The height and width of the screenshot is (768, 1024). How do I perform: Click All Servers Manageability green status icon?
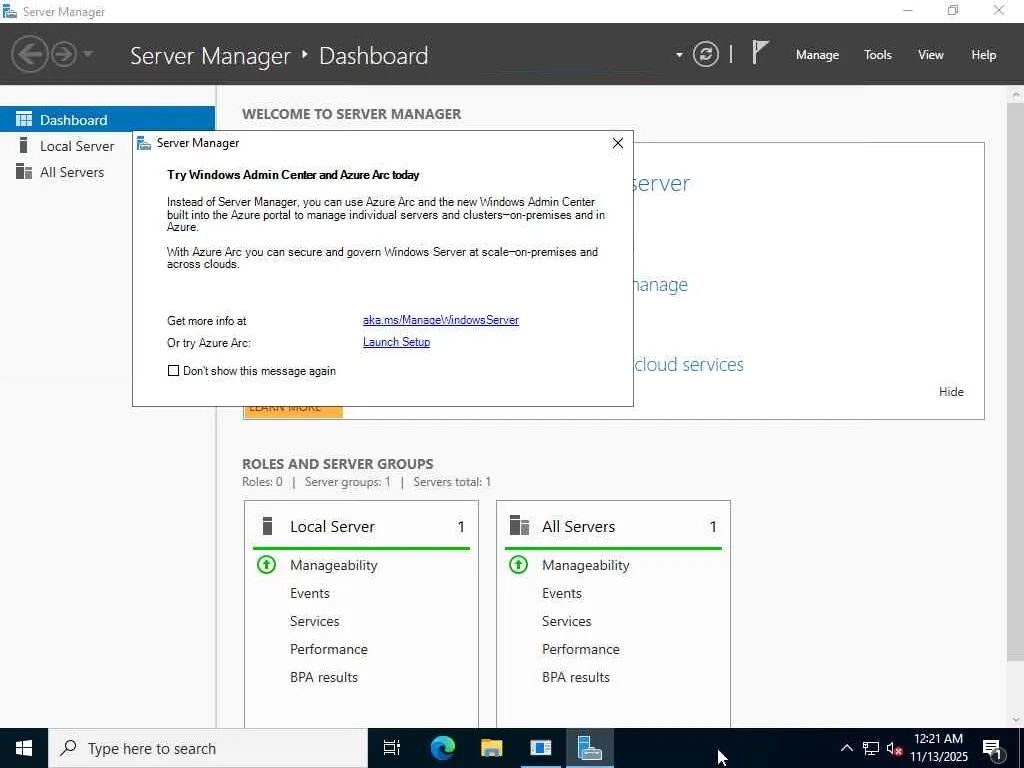pos(519,564)
